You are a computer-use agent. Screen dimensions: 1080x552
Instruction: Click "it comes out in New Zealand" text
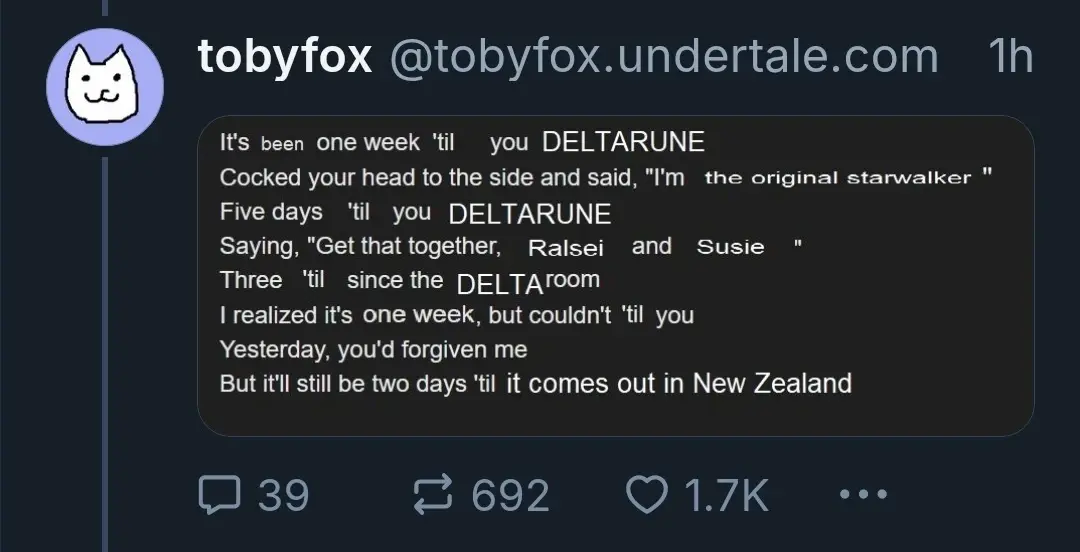click(679, 383)
